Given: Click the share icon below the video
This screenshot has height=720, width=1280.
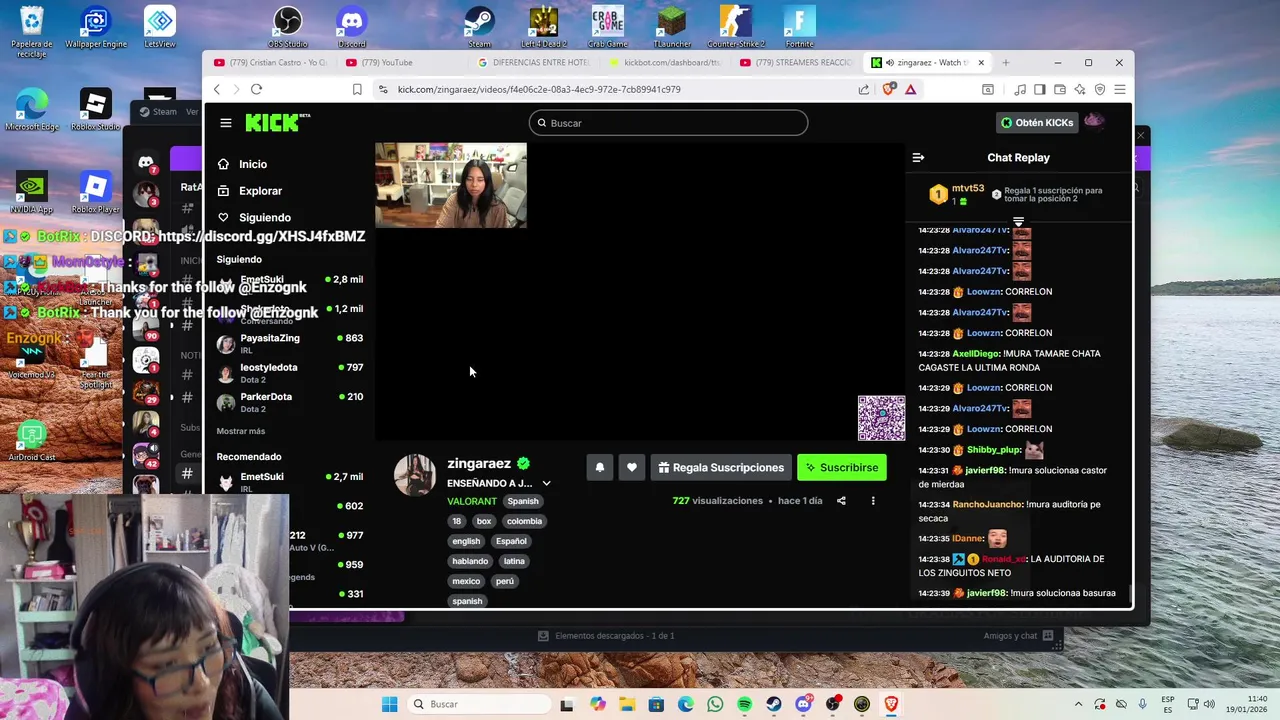Looking at the screenshot, I should coord(841,501).
